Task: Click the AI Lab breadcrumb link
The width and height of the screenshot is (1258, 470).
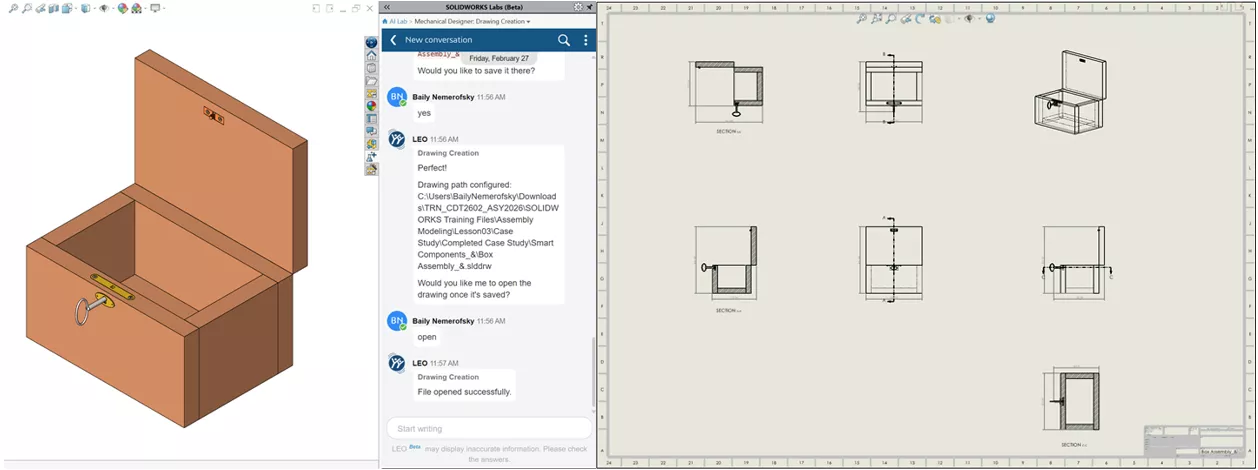Action: tap(397, 21)
